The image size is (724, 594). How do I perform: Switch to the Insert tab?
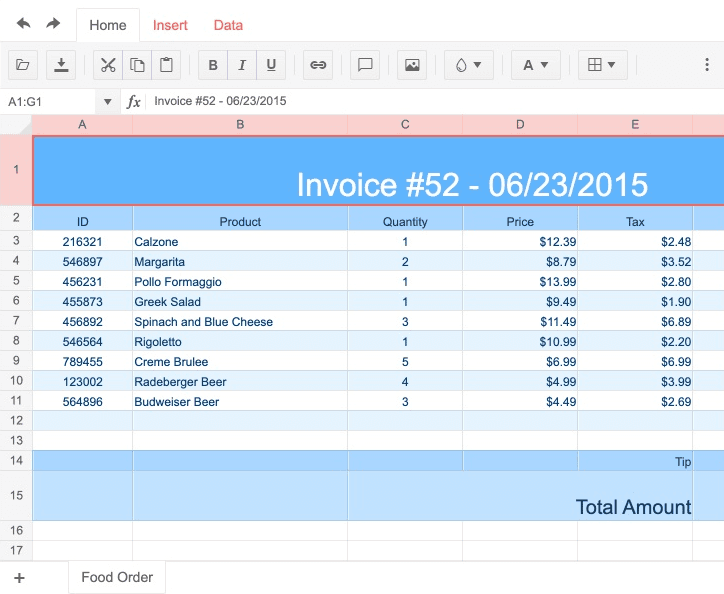click(170, 25)
